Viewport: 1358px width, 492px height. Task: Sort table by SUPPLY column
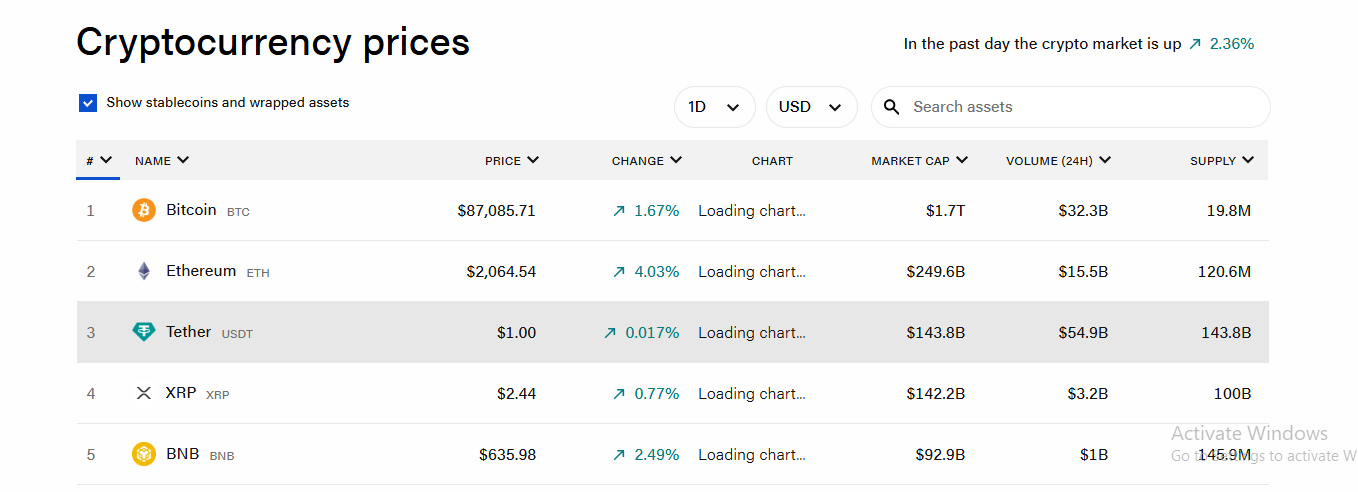[1221, 160]
